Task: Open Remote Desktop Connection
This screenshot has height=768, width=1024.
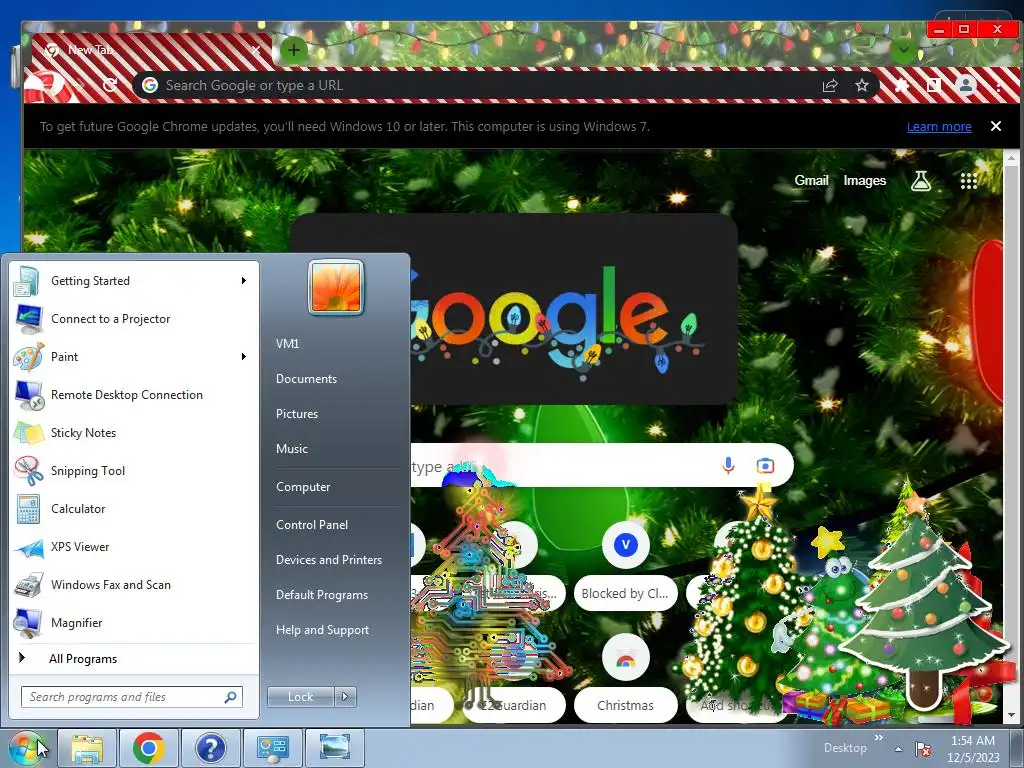Action: (134, 394)
